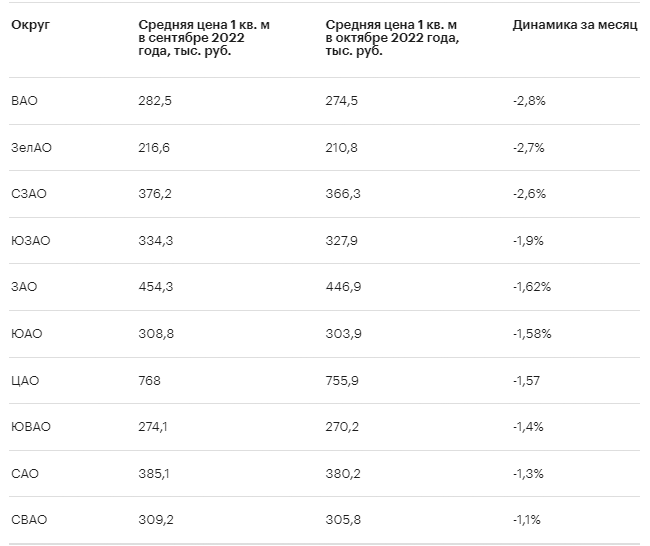Click the СВАО row label
The width and height of the screenshot is (650, 546).
29,519
